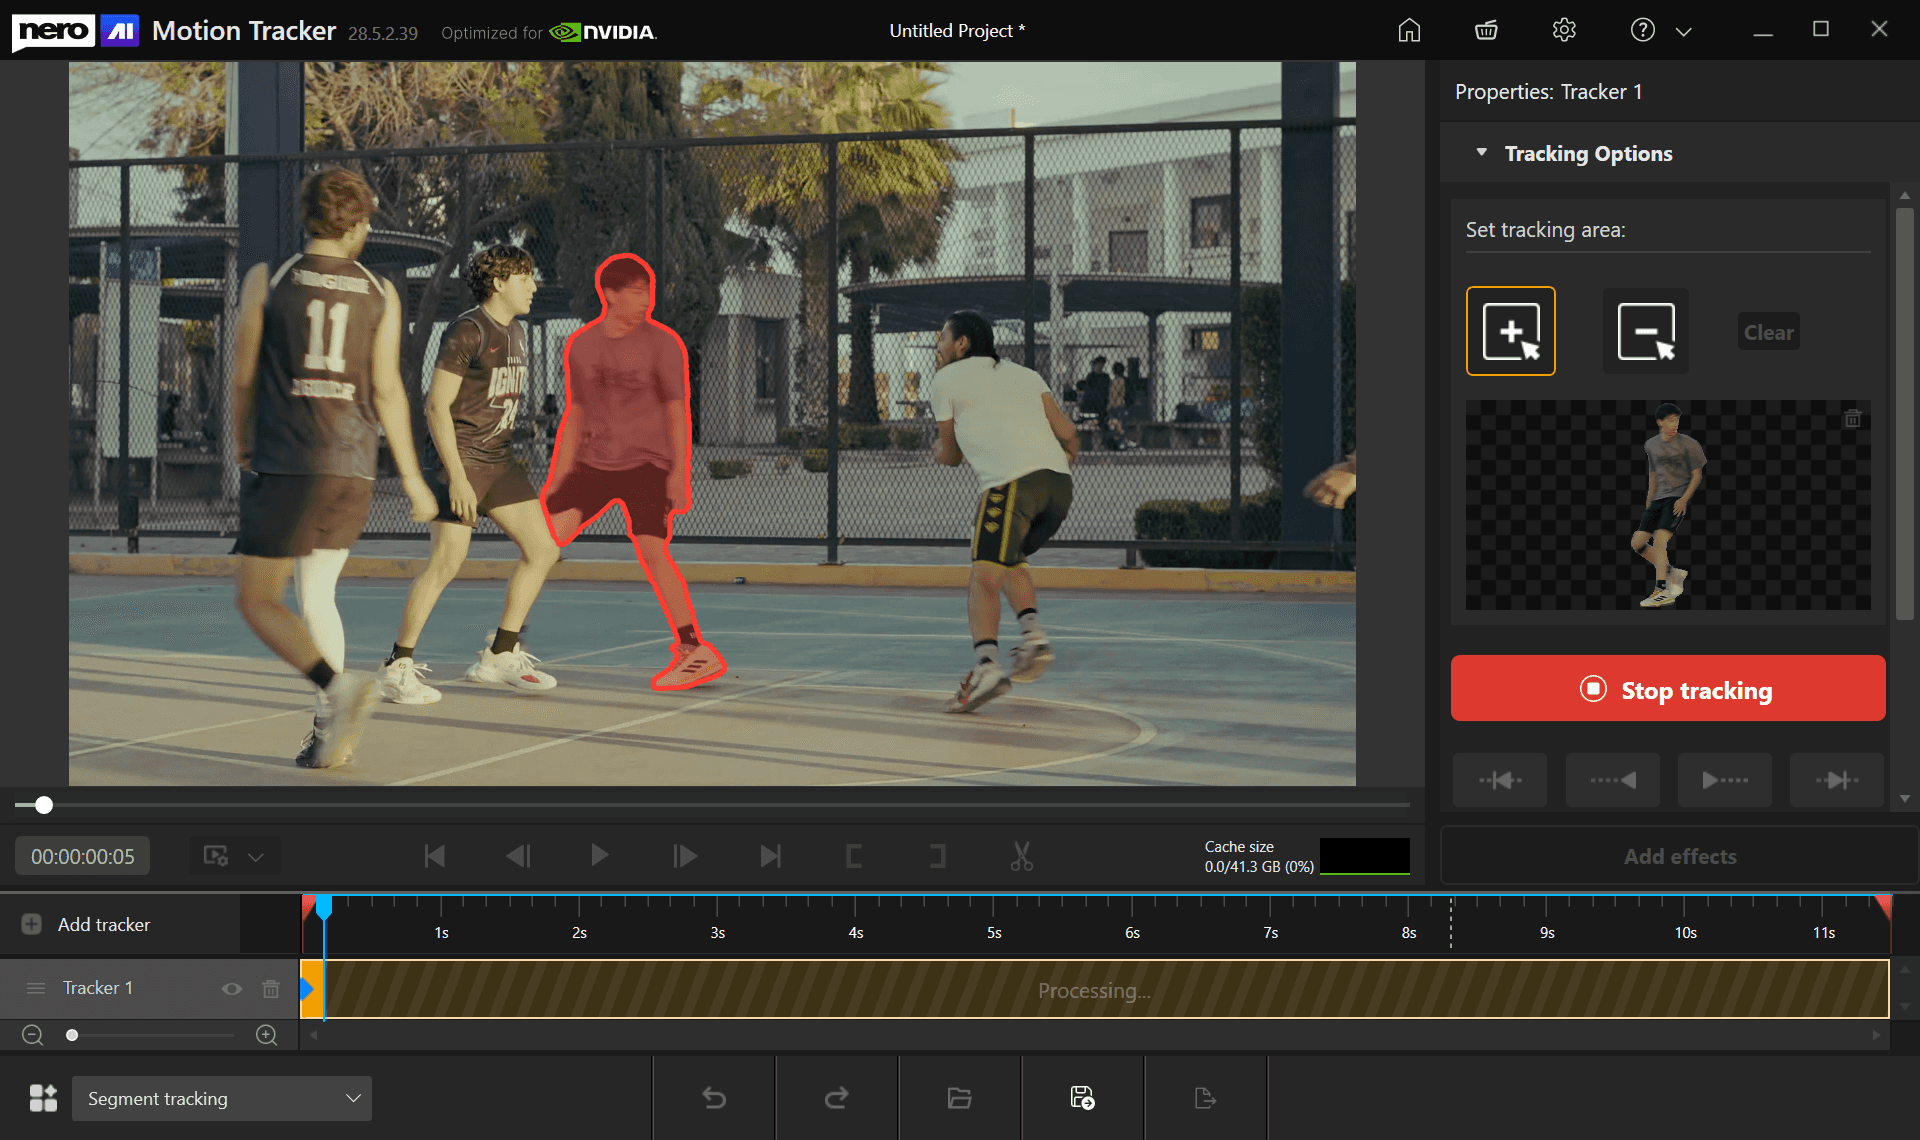
Task: Play the video preview
Action: pos(599,856)
